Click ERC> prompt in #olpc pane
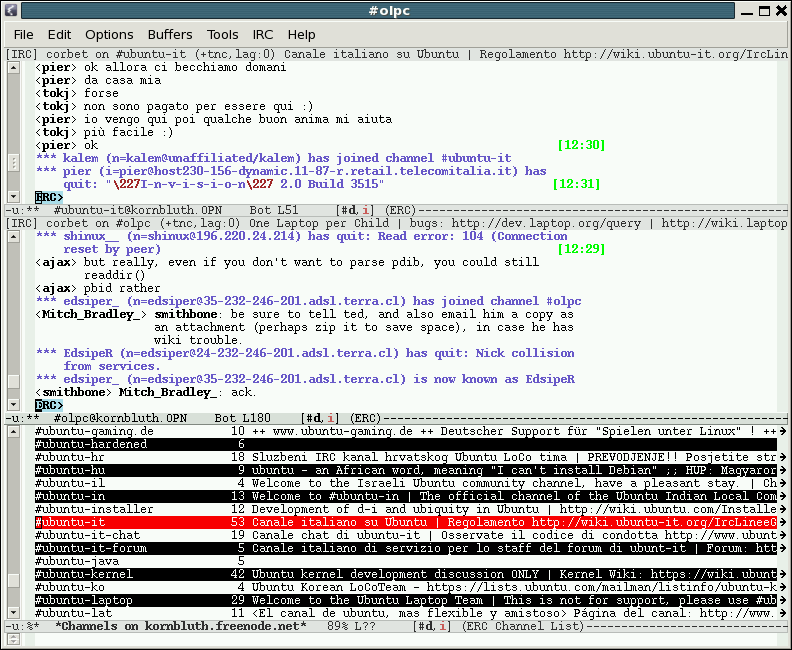The width and height of the screenshot is (792, 650). (49, 405)
